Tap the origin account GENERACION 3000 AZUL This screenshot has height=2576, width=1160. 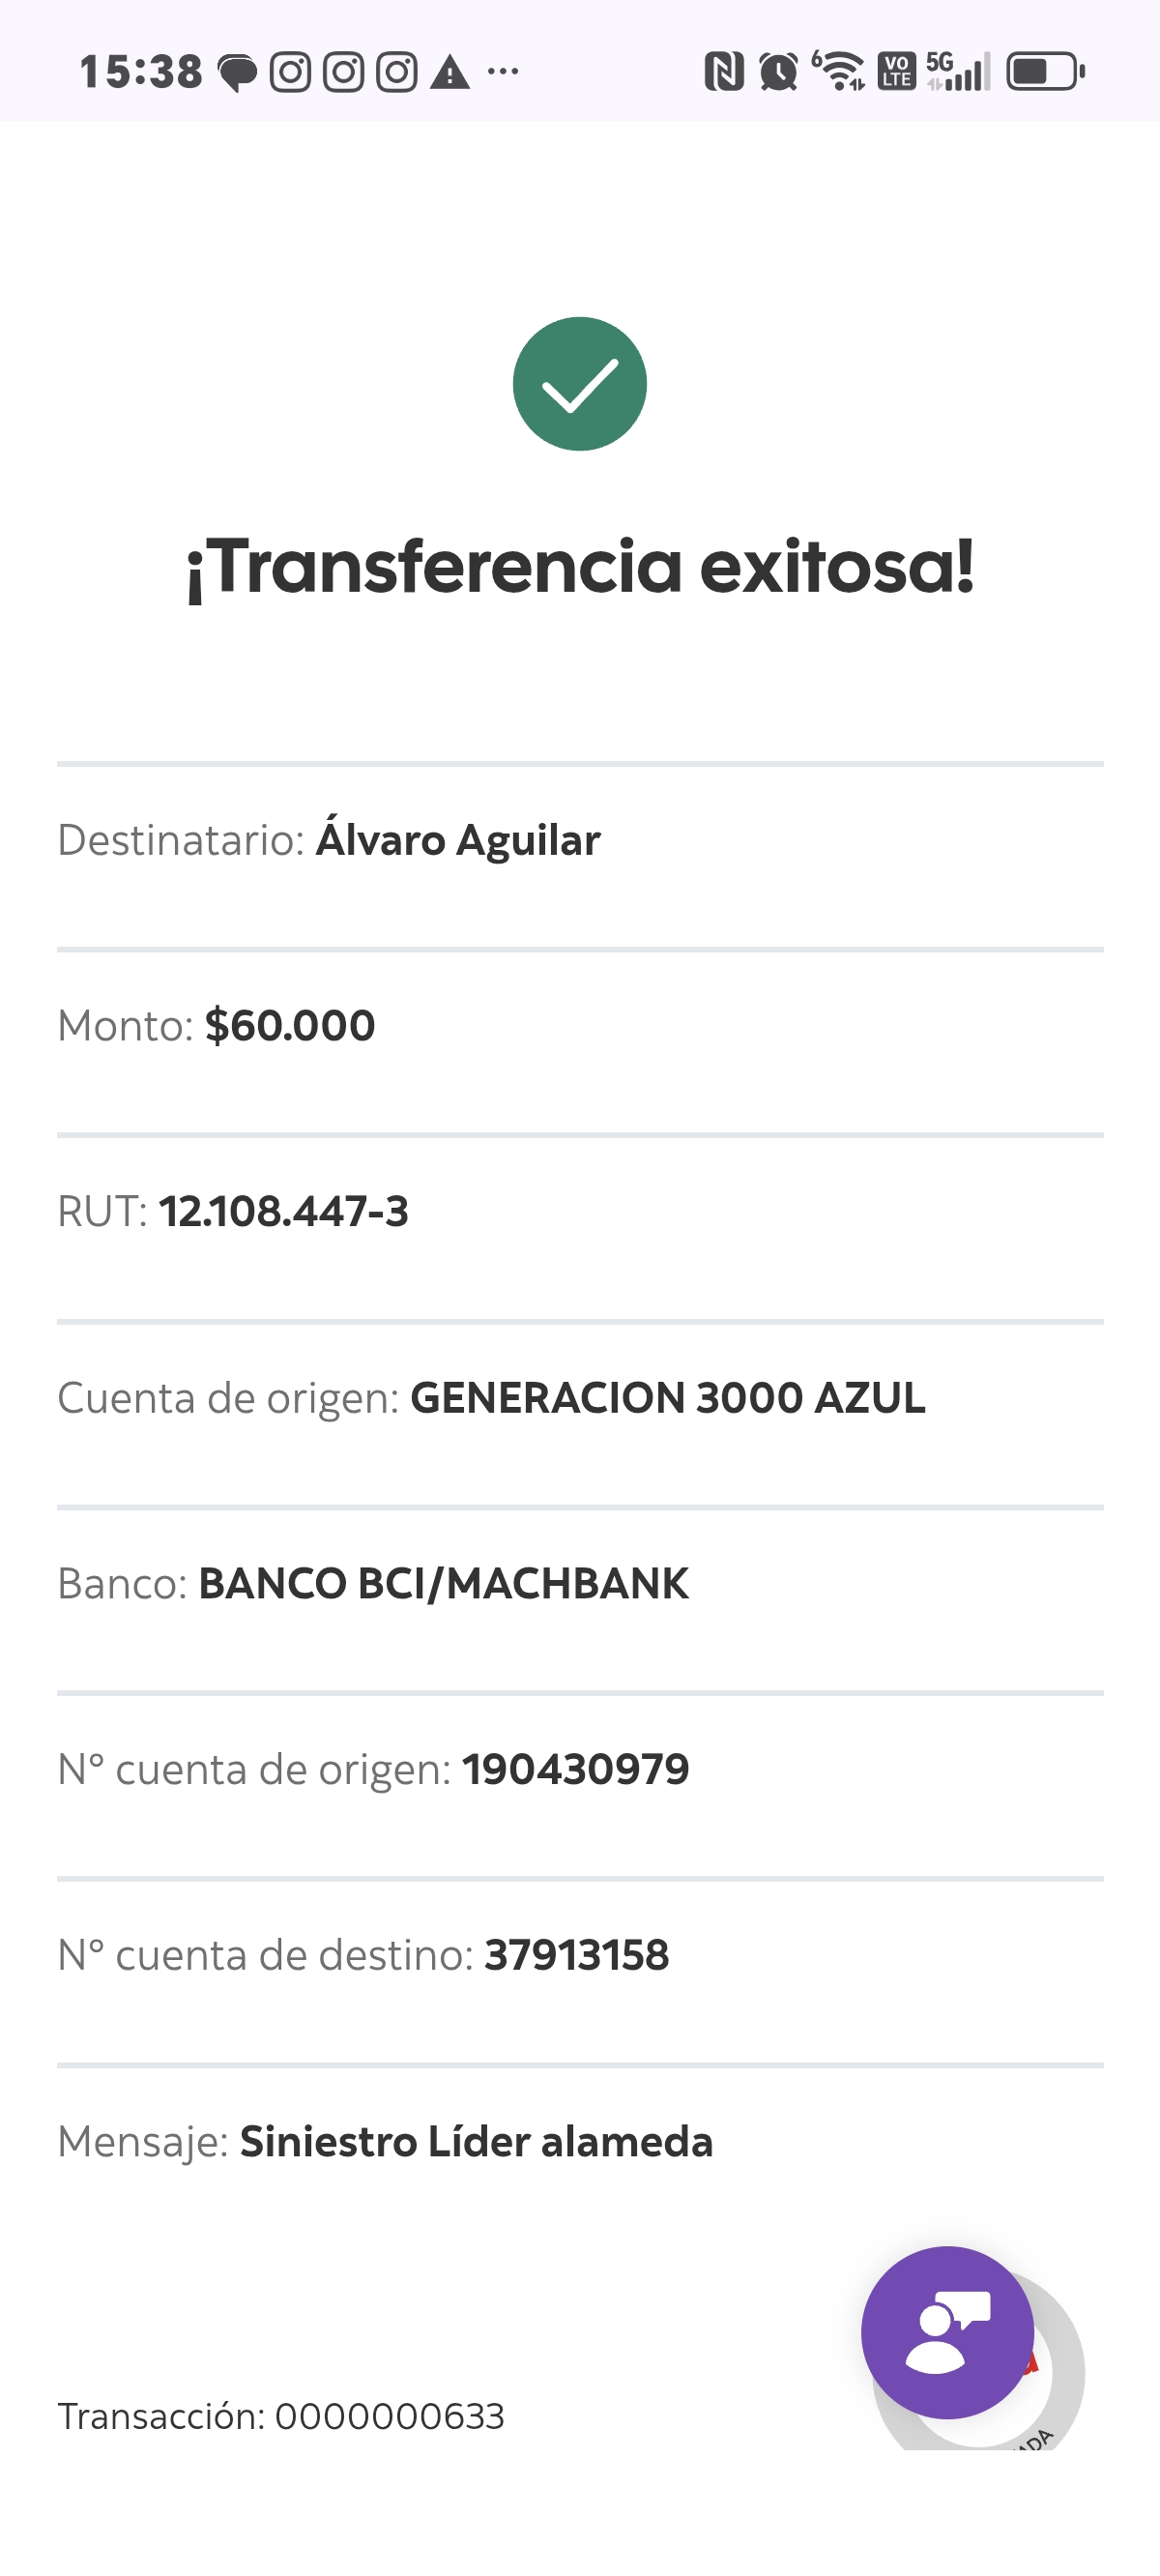(667, 1398)
